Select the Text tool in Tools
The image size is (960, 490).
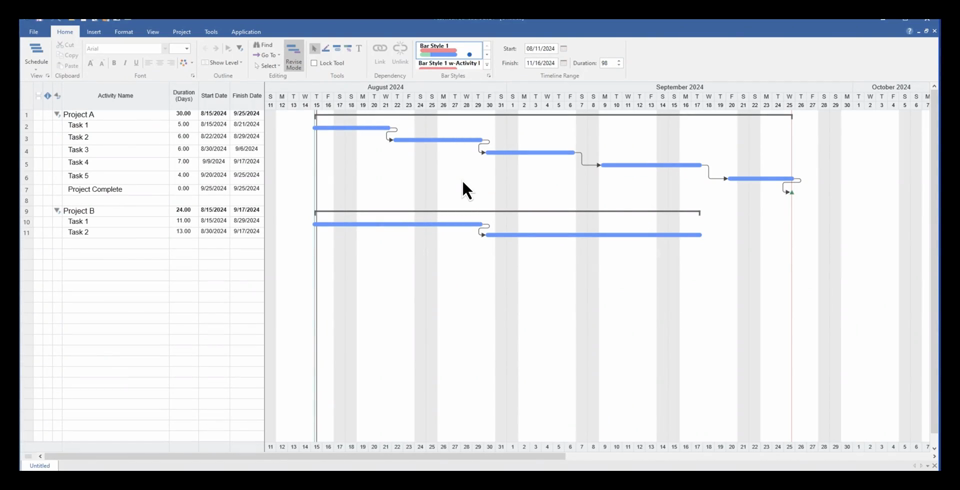coord(359,48)
